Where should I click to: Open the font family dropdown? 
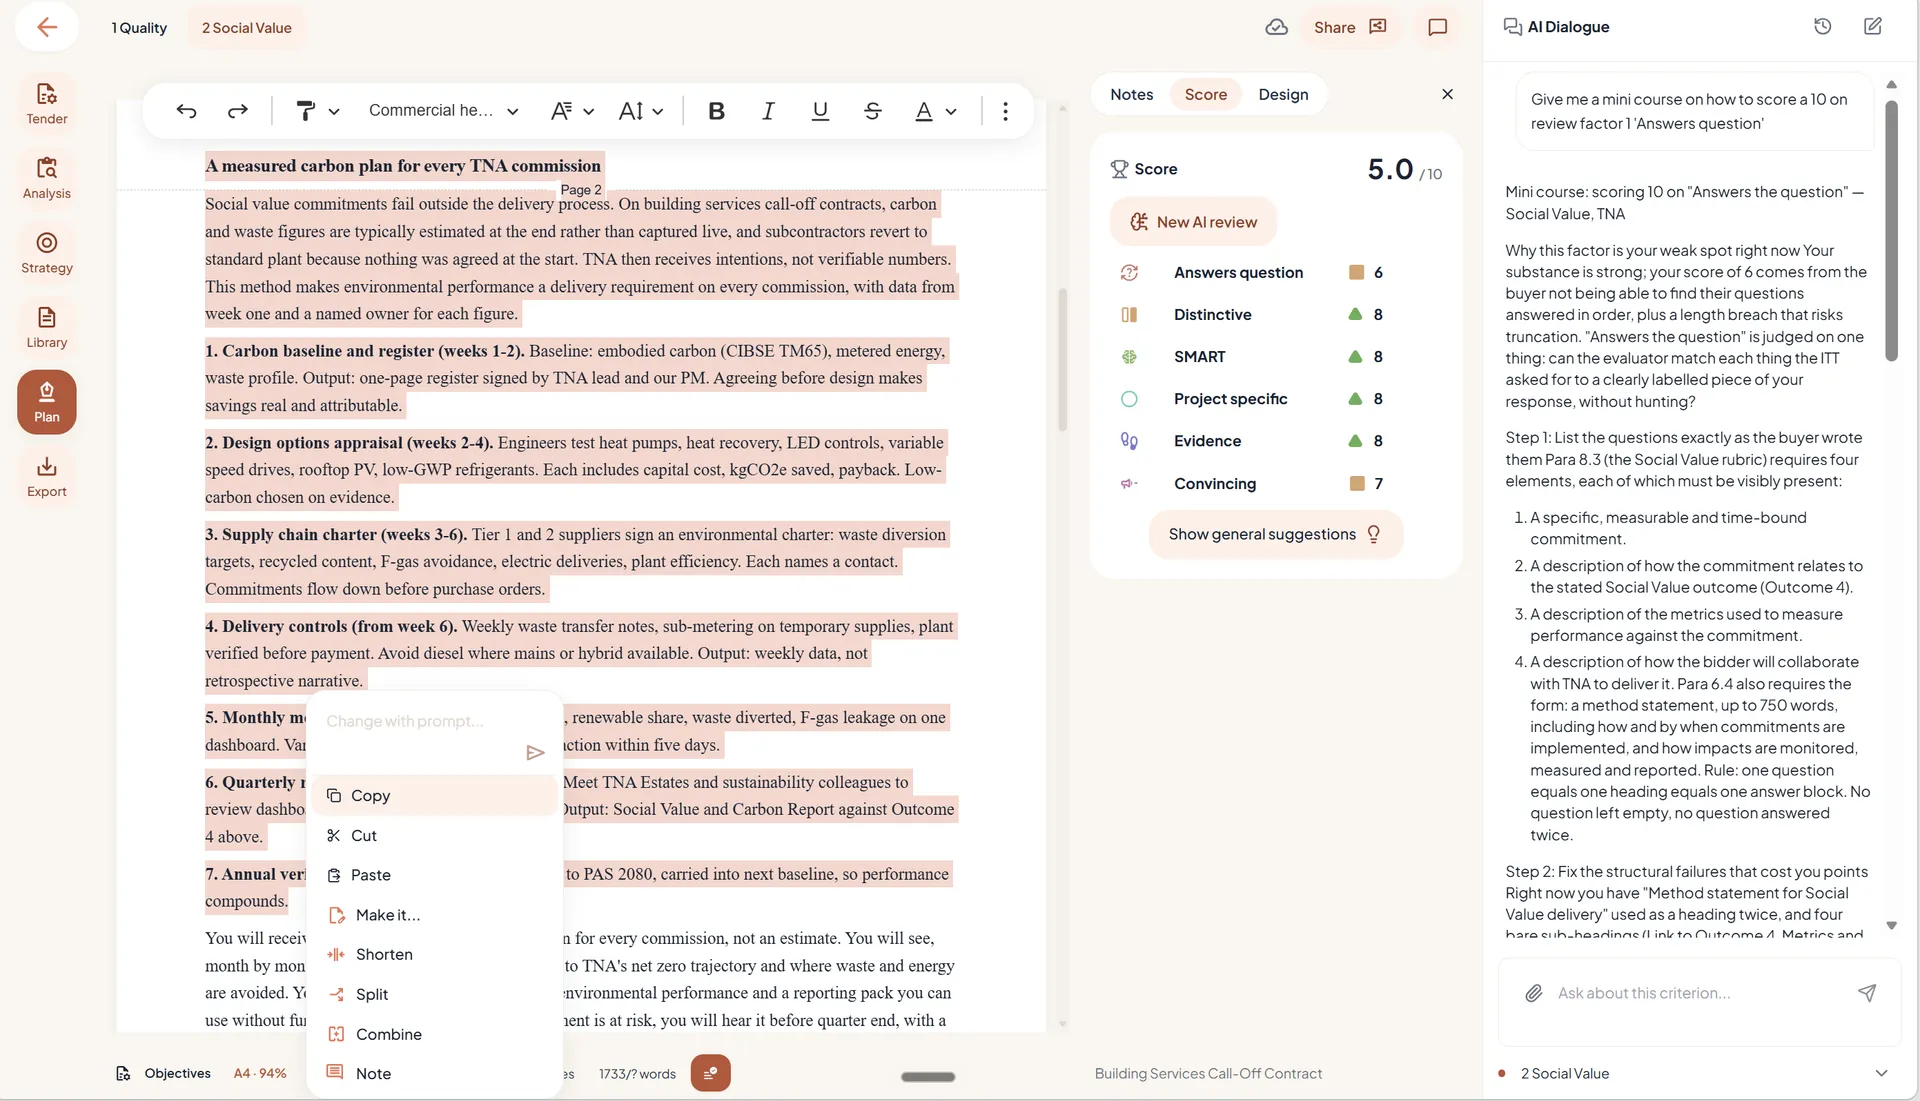(x=572, y=111)
